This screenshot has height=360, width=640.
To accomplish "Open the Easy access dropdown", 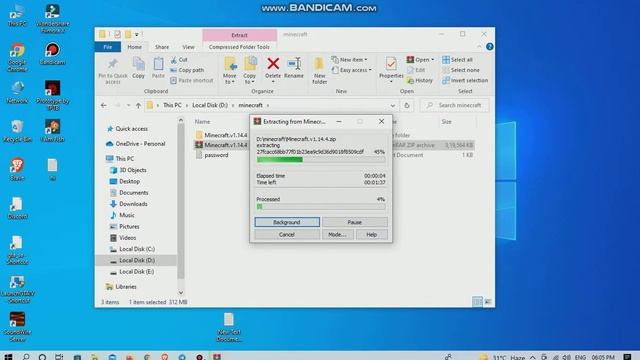I will [x=351, y=70].
